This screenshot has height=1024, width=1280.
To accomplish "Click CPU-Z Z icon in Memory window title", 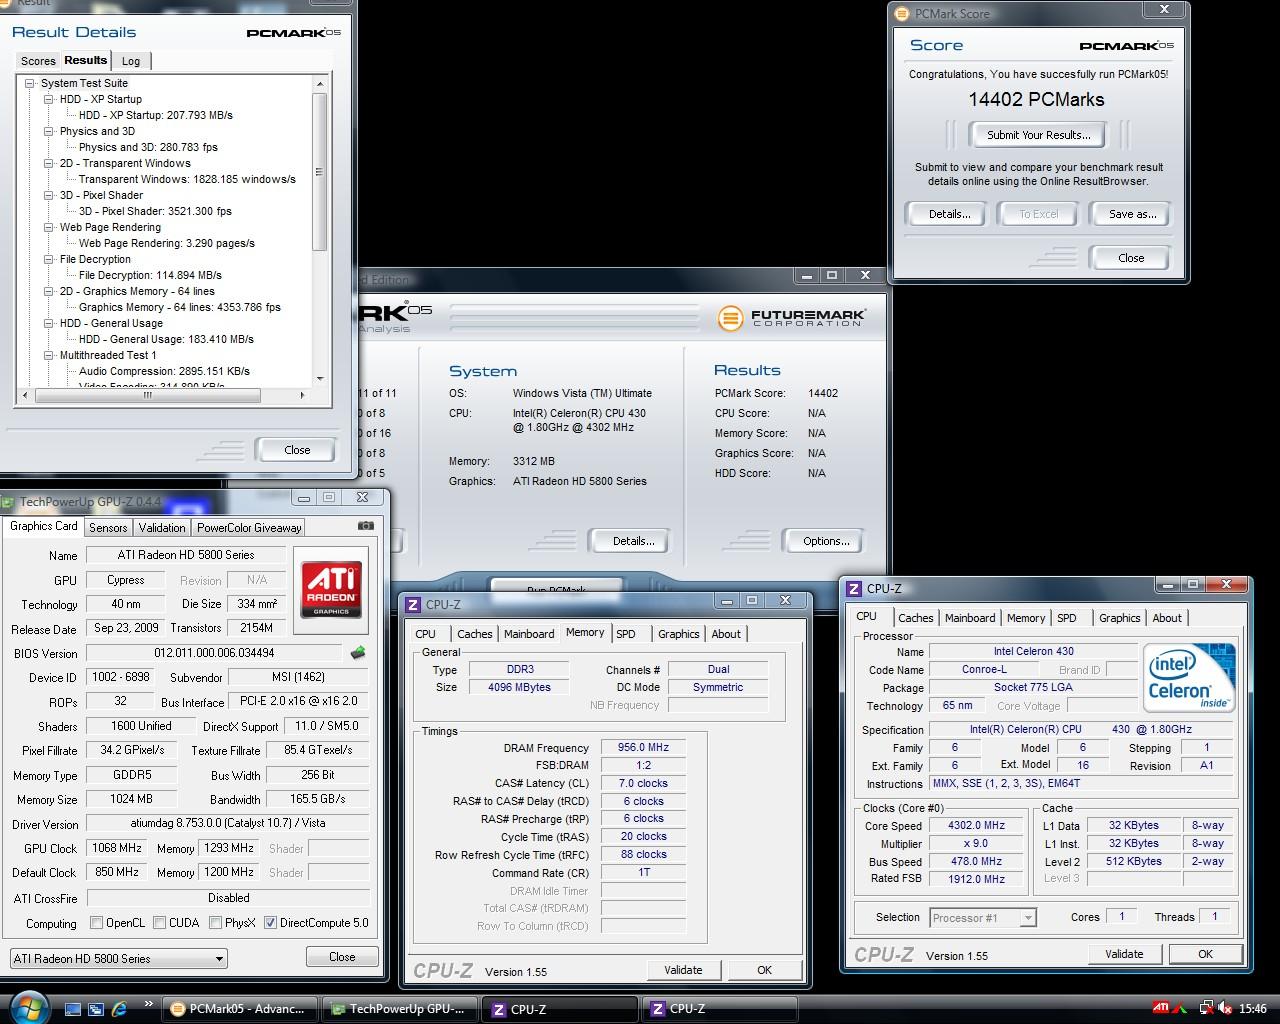I will (413, 604).
